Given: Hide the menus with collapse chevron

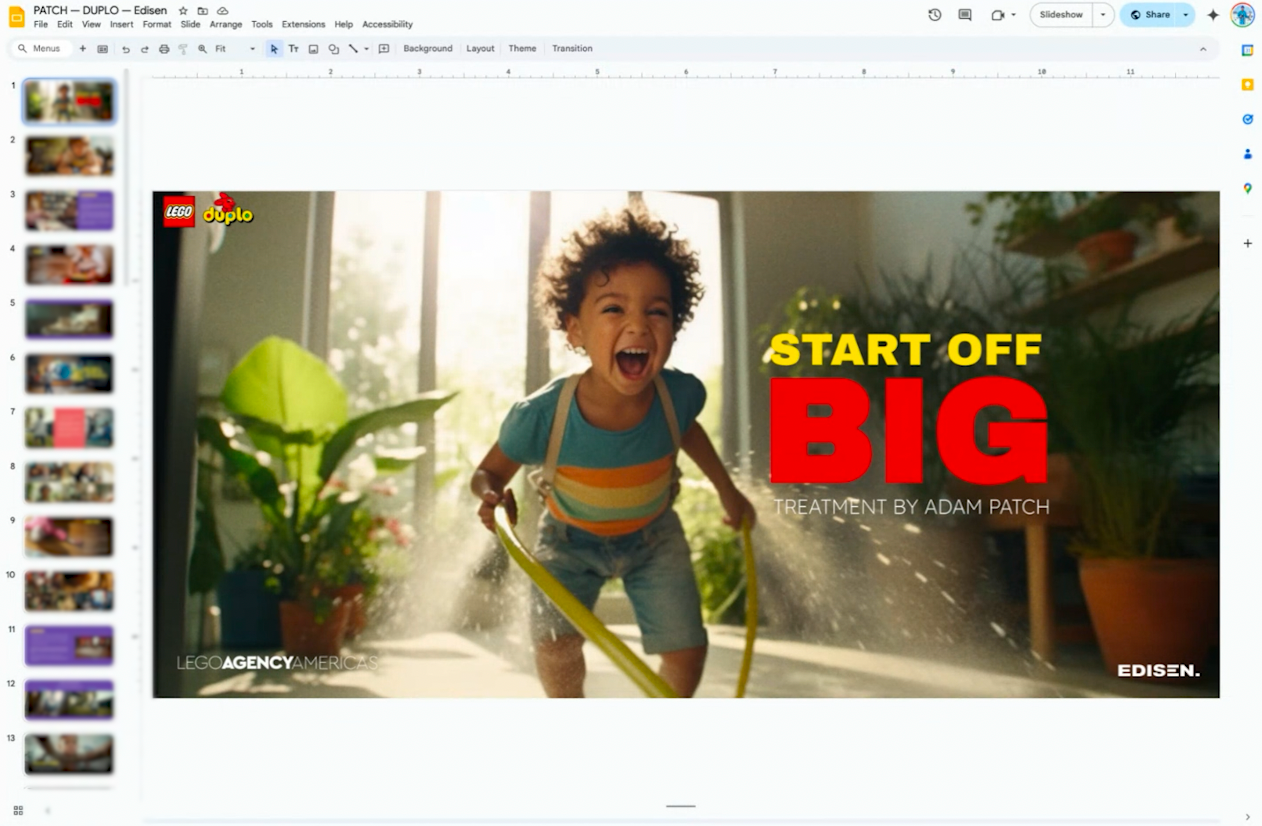Looking at the screenshot, I should [1203, 49].
